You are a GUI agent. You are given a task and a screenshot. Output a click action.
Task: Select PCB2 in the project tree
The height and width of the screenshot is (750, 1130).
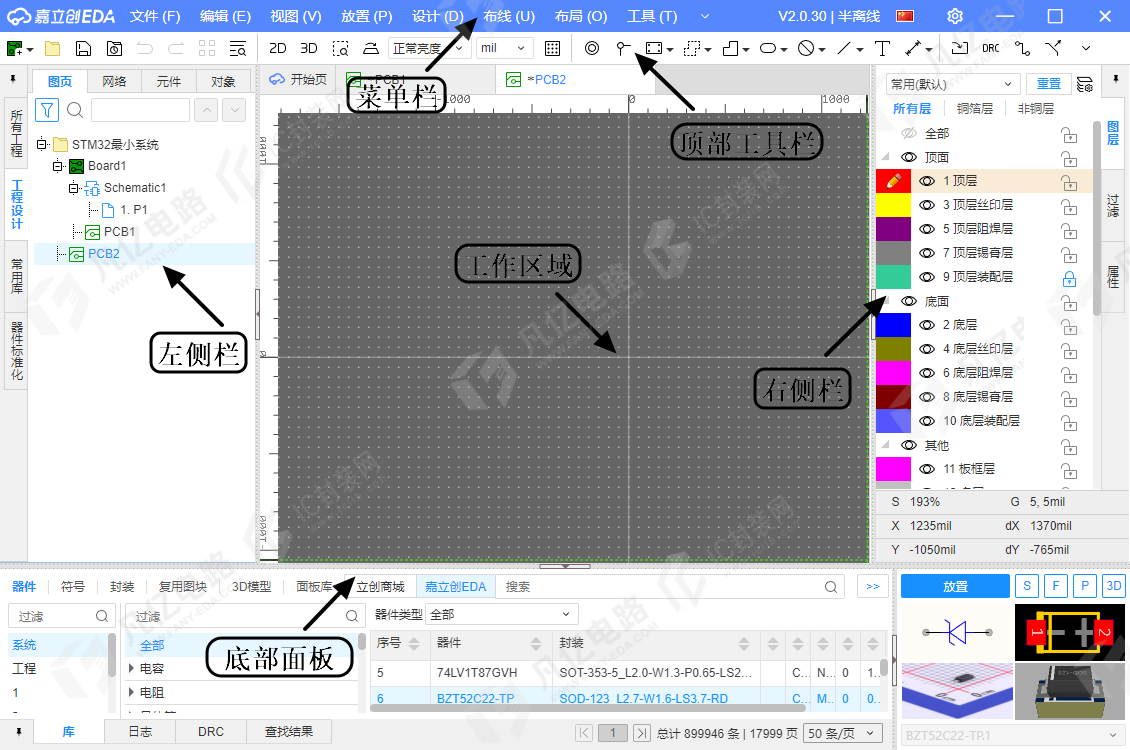(x=104, y=254)
